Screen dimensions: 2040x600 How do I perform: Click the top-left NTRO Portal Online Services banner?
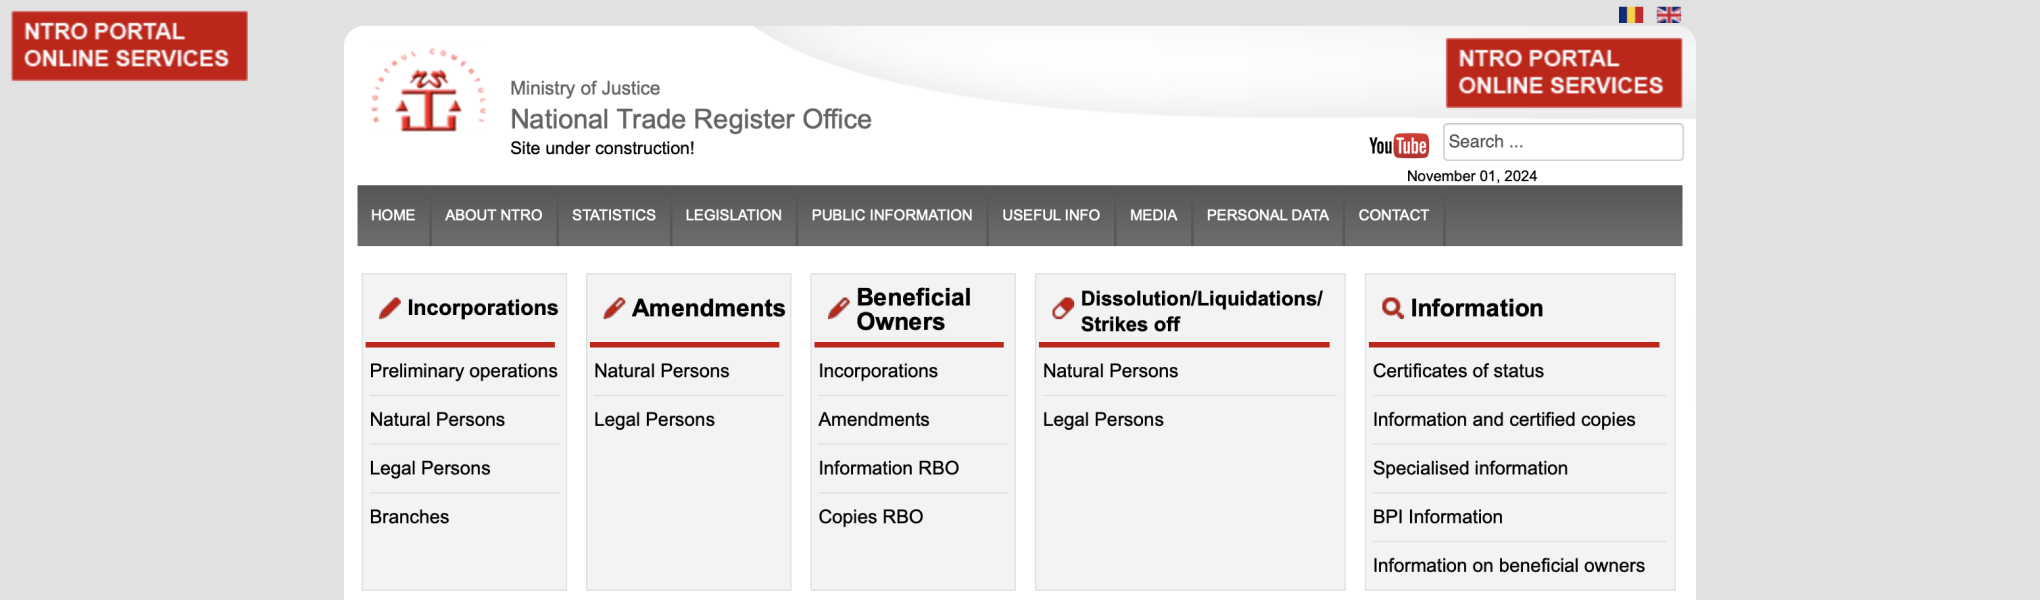(x=129, y=46)
